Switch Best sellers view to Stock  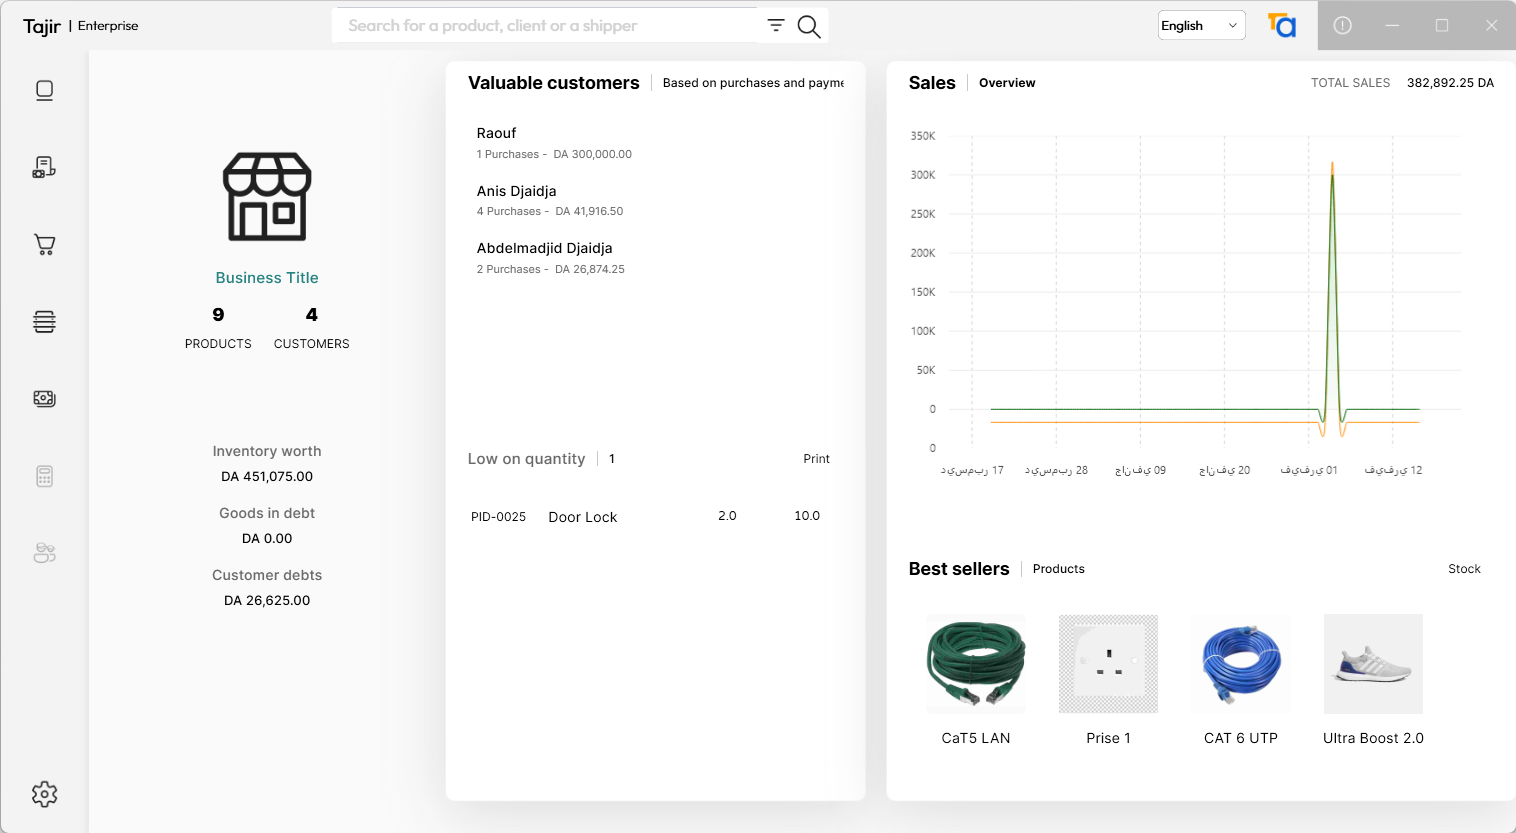pos(1464,569)
